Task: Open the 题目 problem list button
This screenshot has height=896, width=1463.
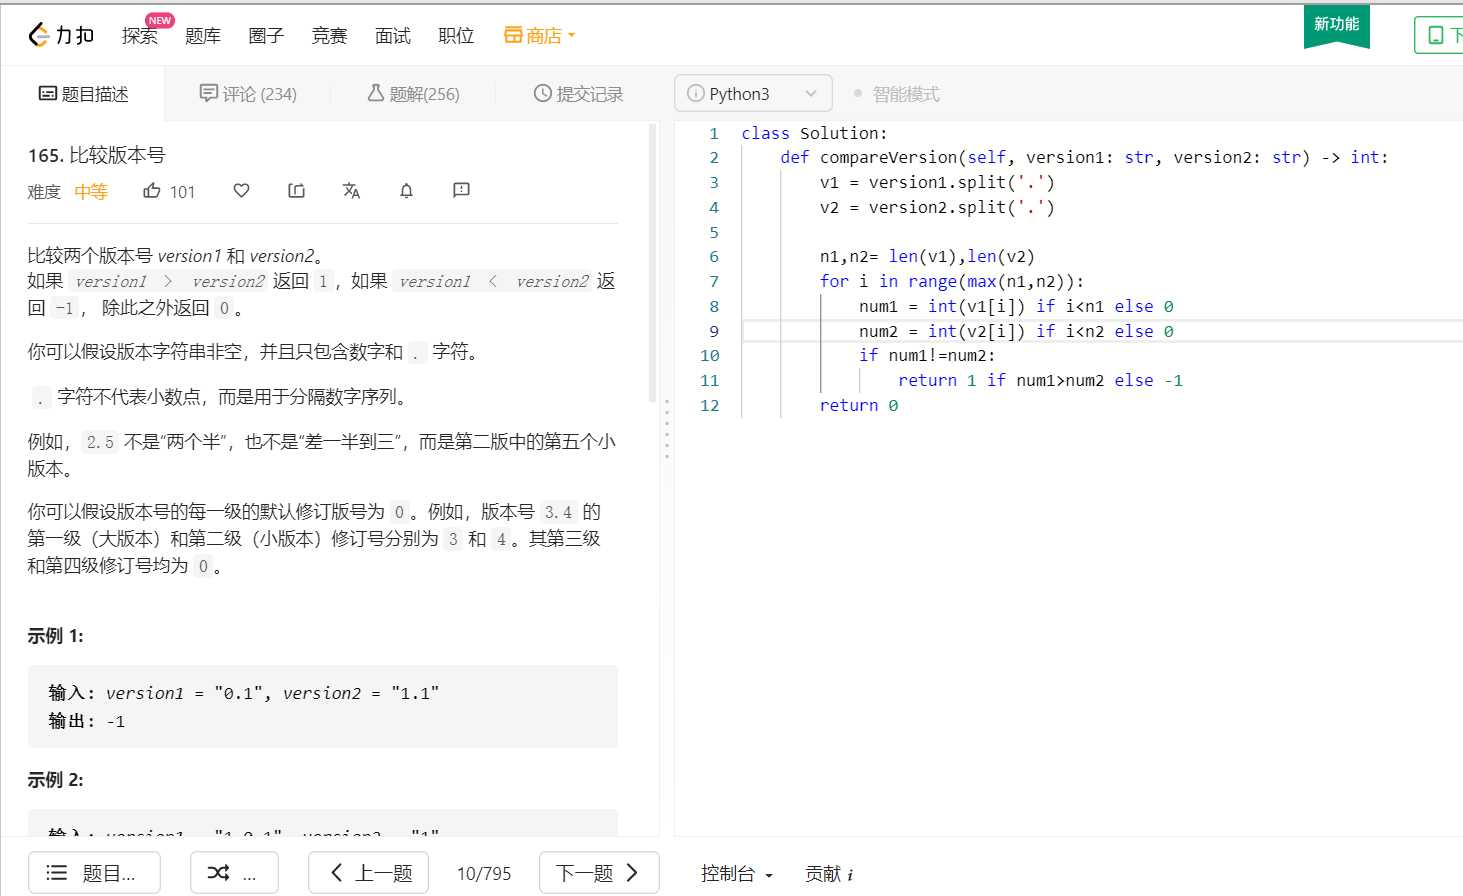Action: coord(95,873)
